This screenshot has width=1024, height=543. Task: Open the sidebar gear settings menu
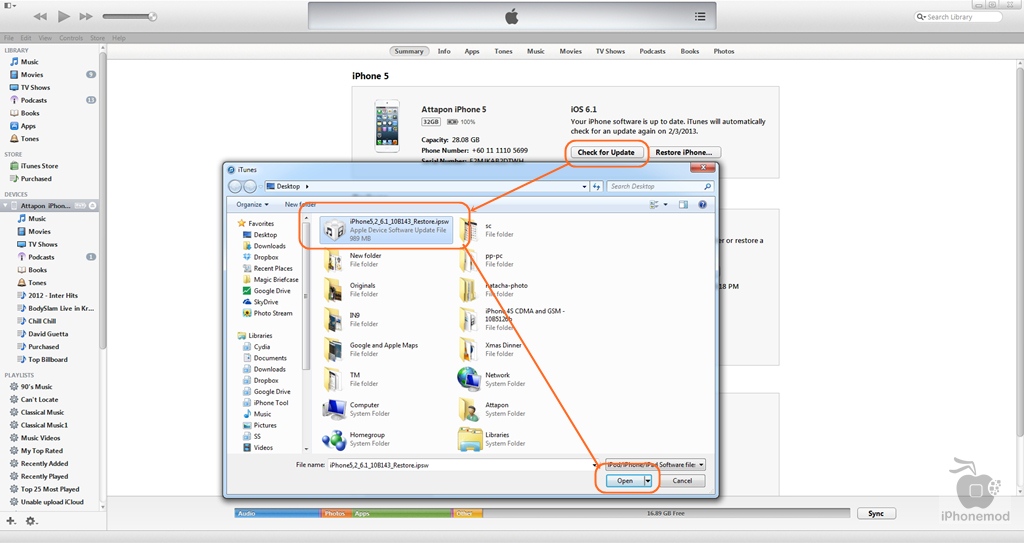tap(31, 521)
